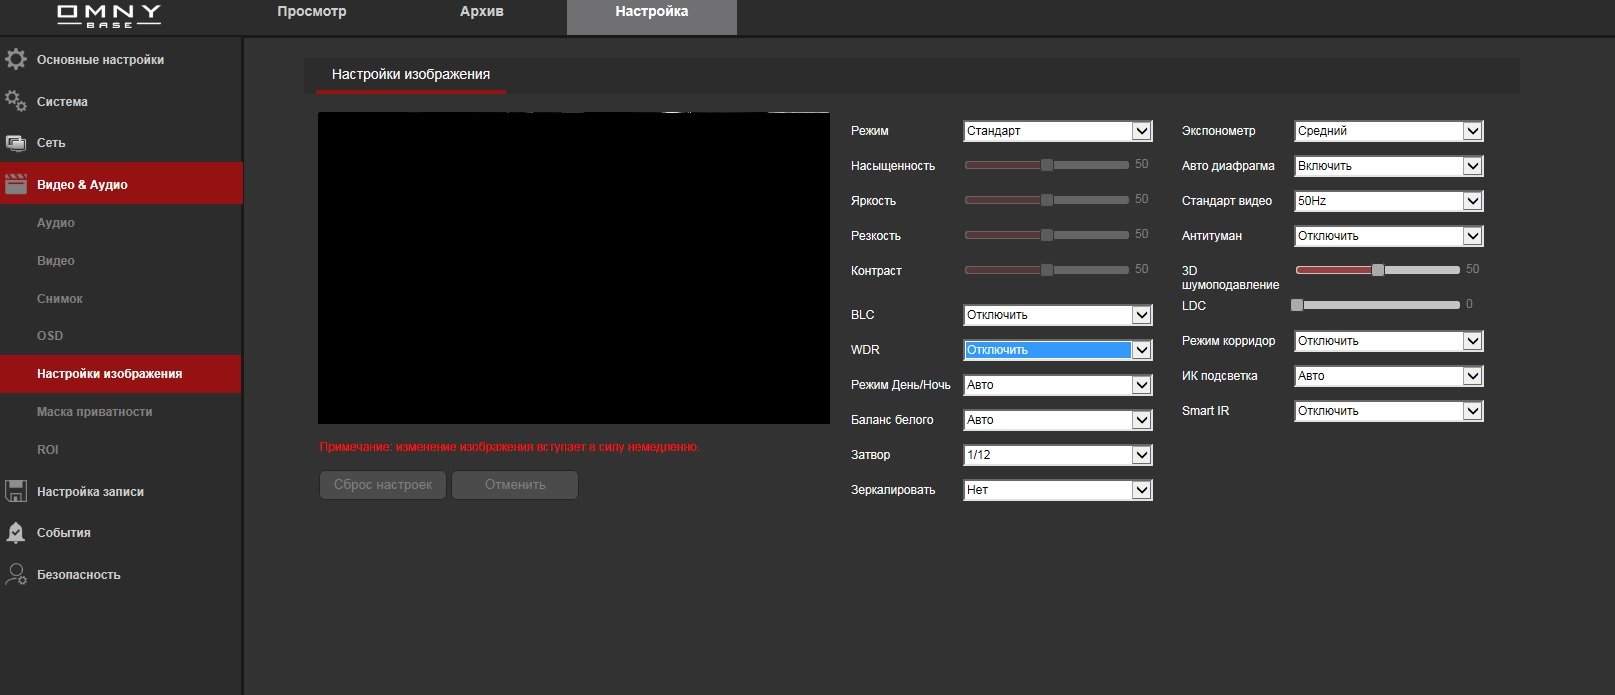
Task: Click the Яркость slider handle
Action: (x=1047, y=200)
